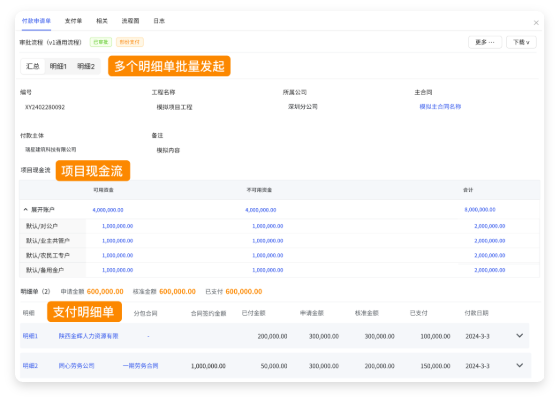
Task: Click the 同心劳务公司 payee link
Action: click(76, 366)
